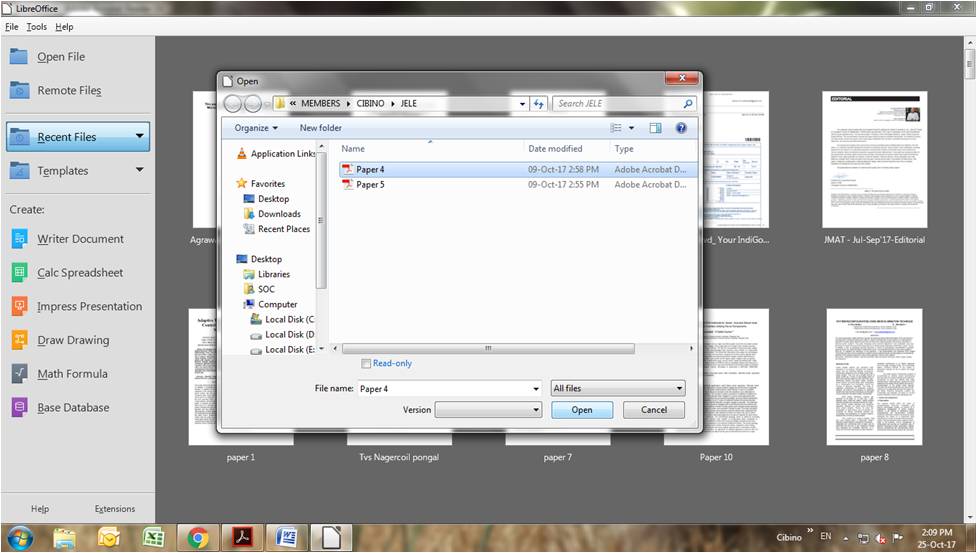977x553 pixels.
Task: Click the change view icon in dialog toolbar
Action: [x=616, y=128]
